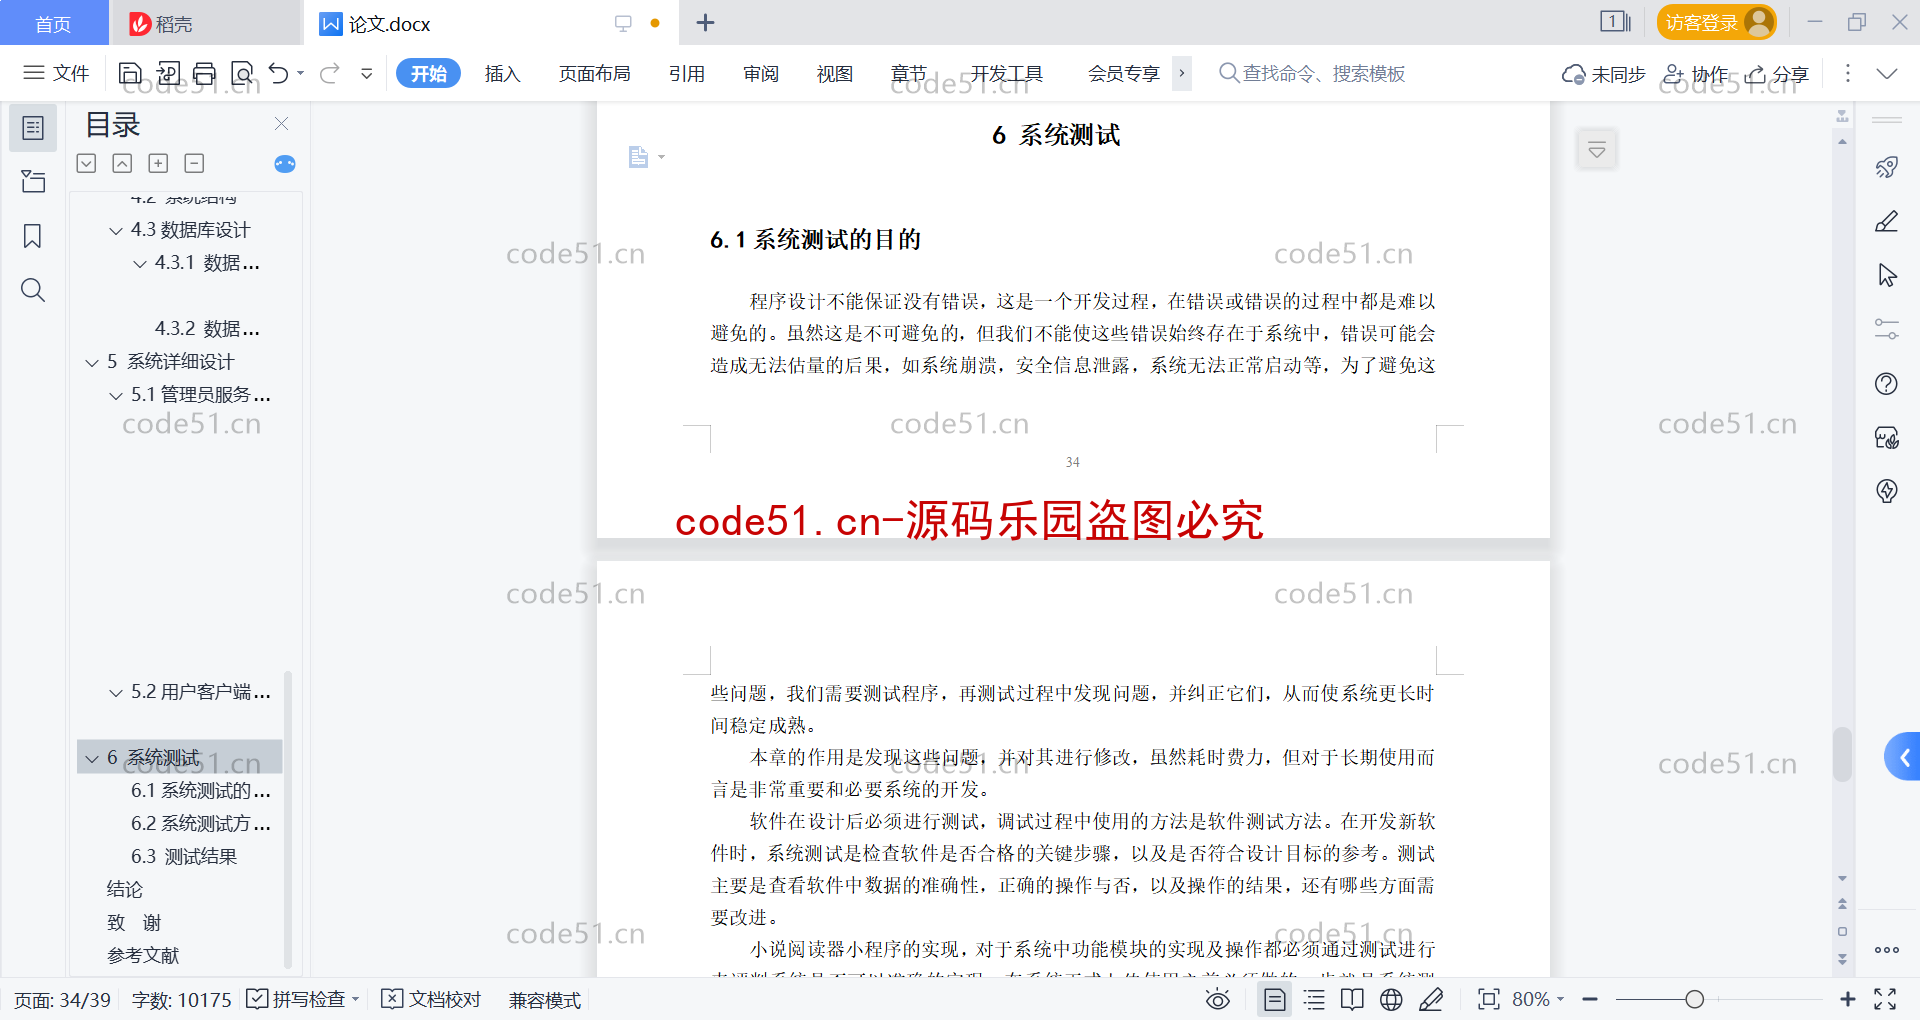Click the page count 页面: 34/39
The width and height of the screenshot is (1920, 1020).
click(62, 1000)
